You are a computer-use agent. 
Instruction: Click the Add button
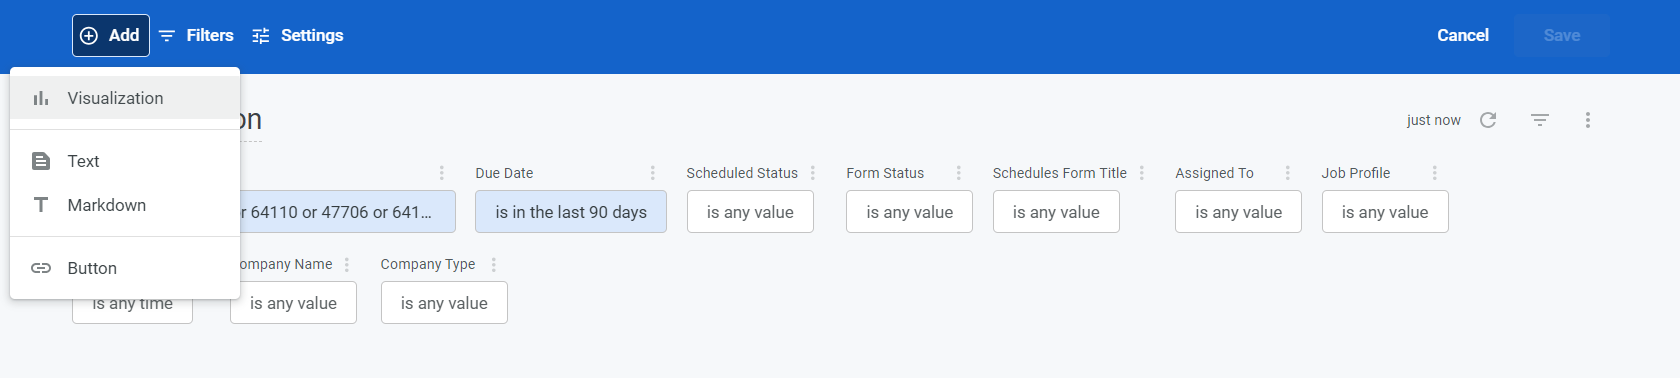[x=111, y=35]
